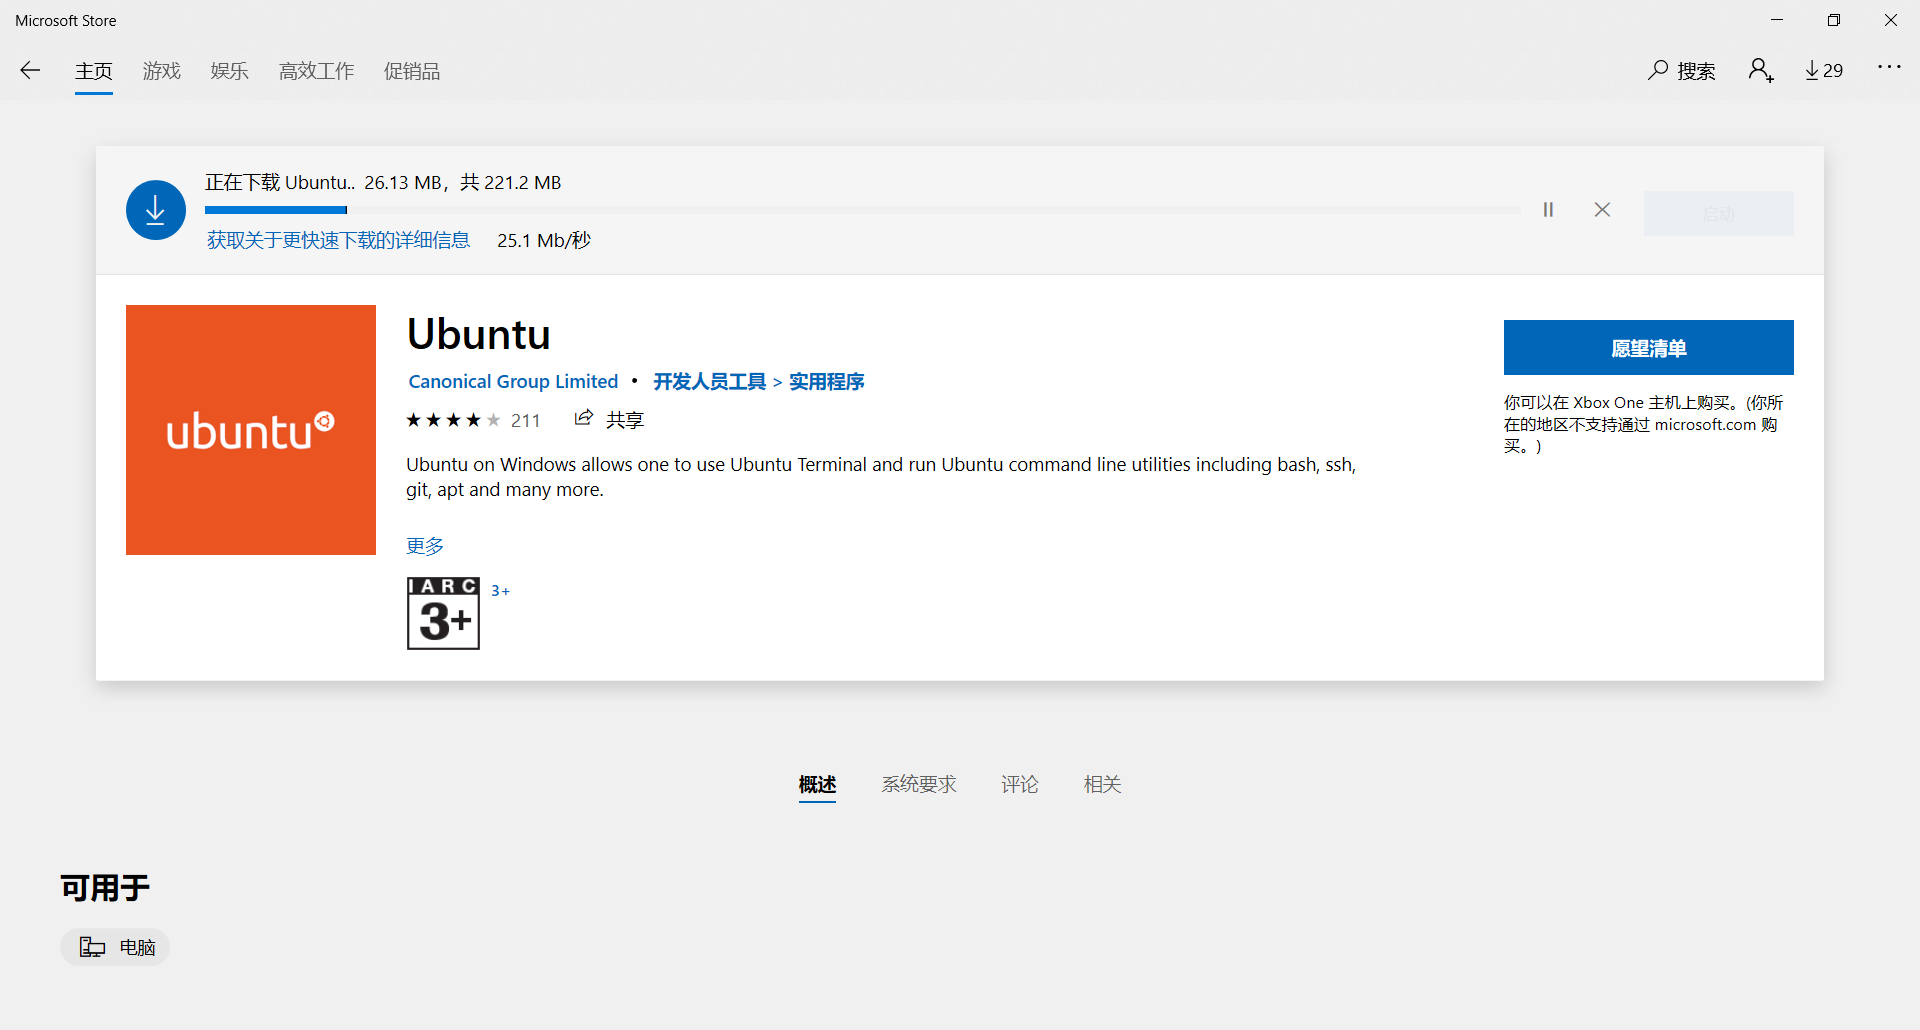The width and height of the screenshot is (1920, 1030).
Task: Click the 搜索 search label
Action: click(x=1696, y=71)
